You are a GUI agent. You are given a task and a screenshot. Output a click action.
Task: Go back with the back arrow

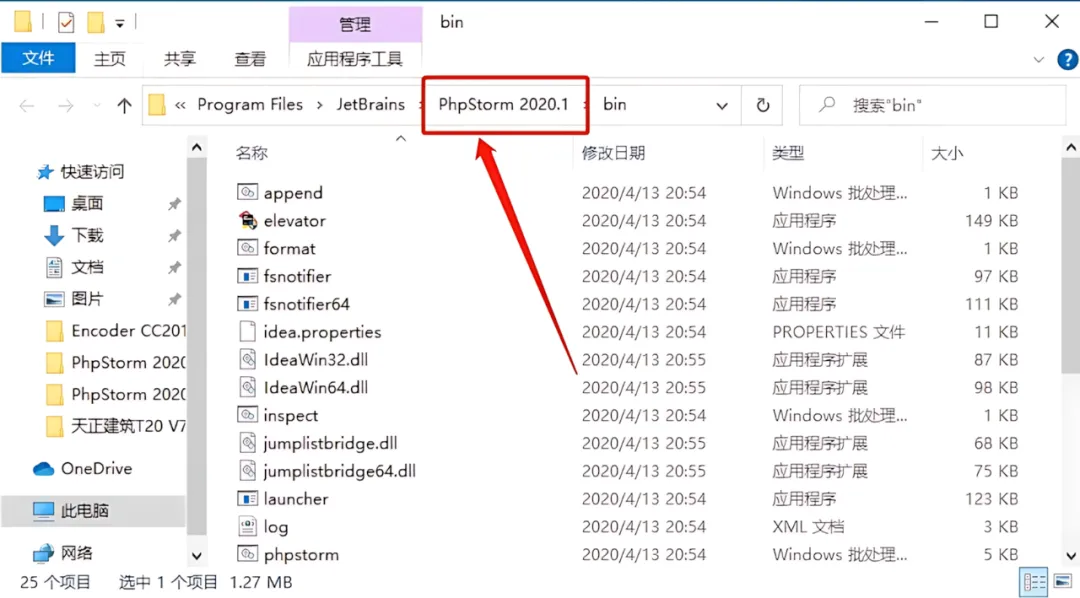[27, 105]
